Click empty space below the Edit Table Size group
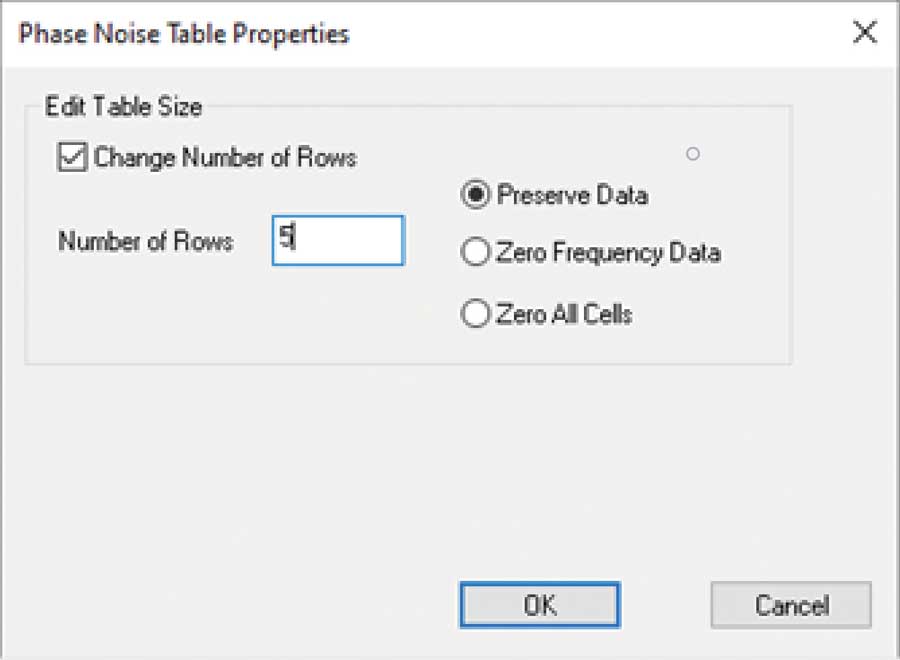900x660 pixels. pyautogui.click(x=230, y=471)
